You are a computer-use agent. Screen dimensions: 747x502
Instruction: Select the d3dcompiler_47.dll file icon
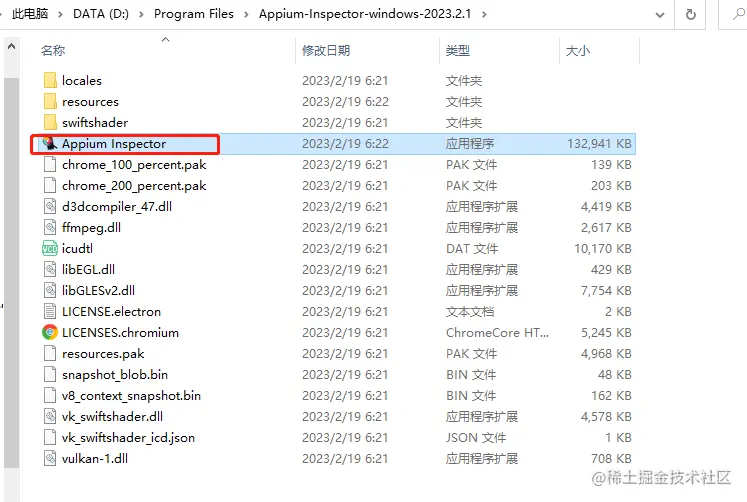[50, 206]
